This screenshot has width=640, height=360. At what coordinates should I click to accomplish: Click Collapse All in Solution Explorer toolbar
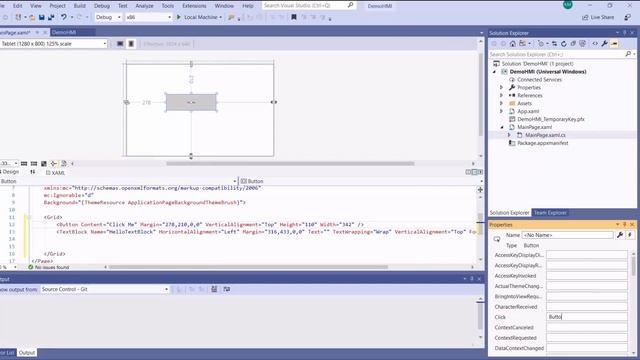573,44
